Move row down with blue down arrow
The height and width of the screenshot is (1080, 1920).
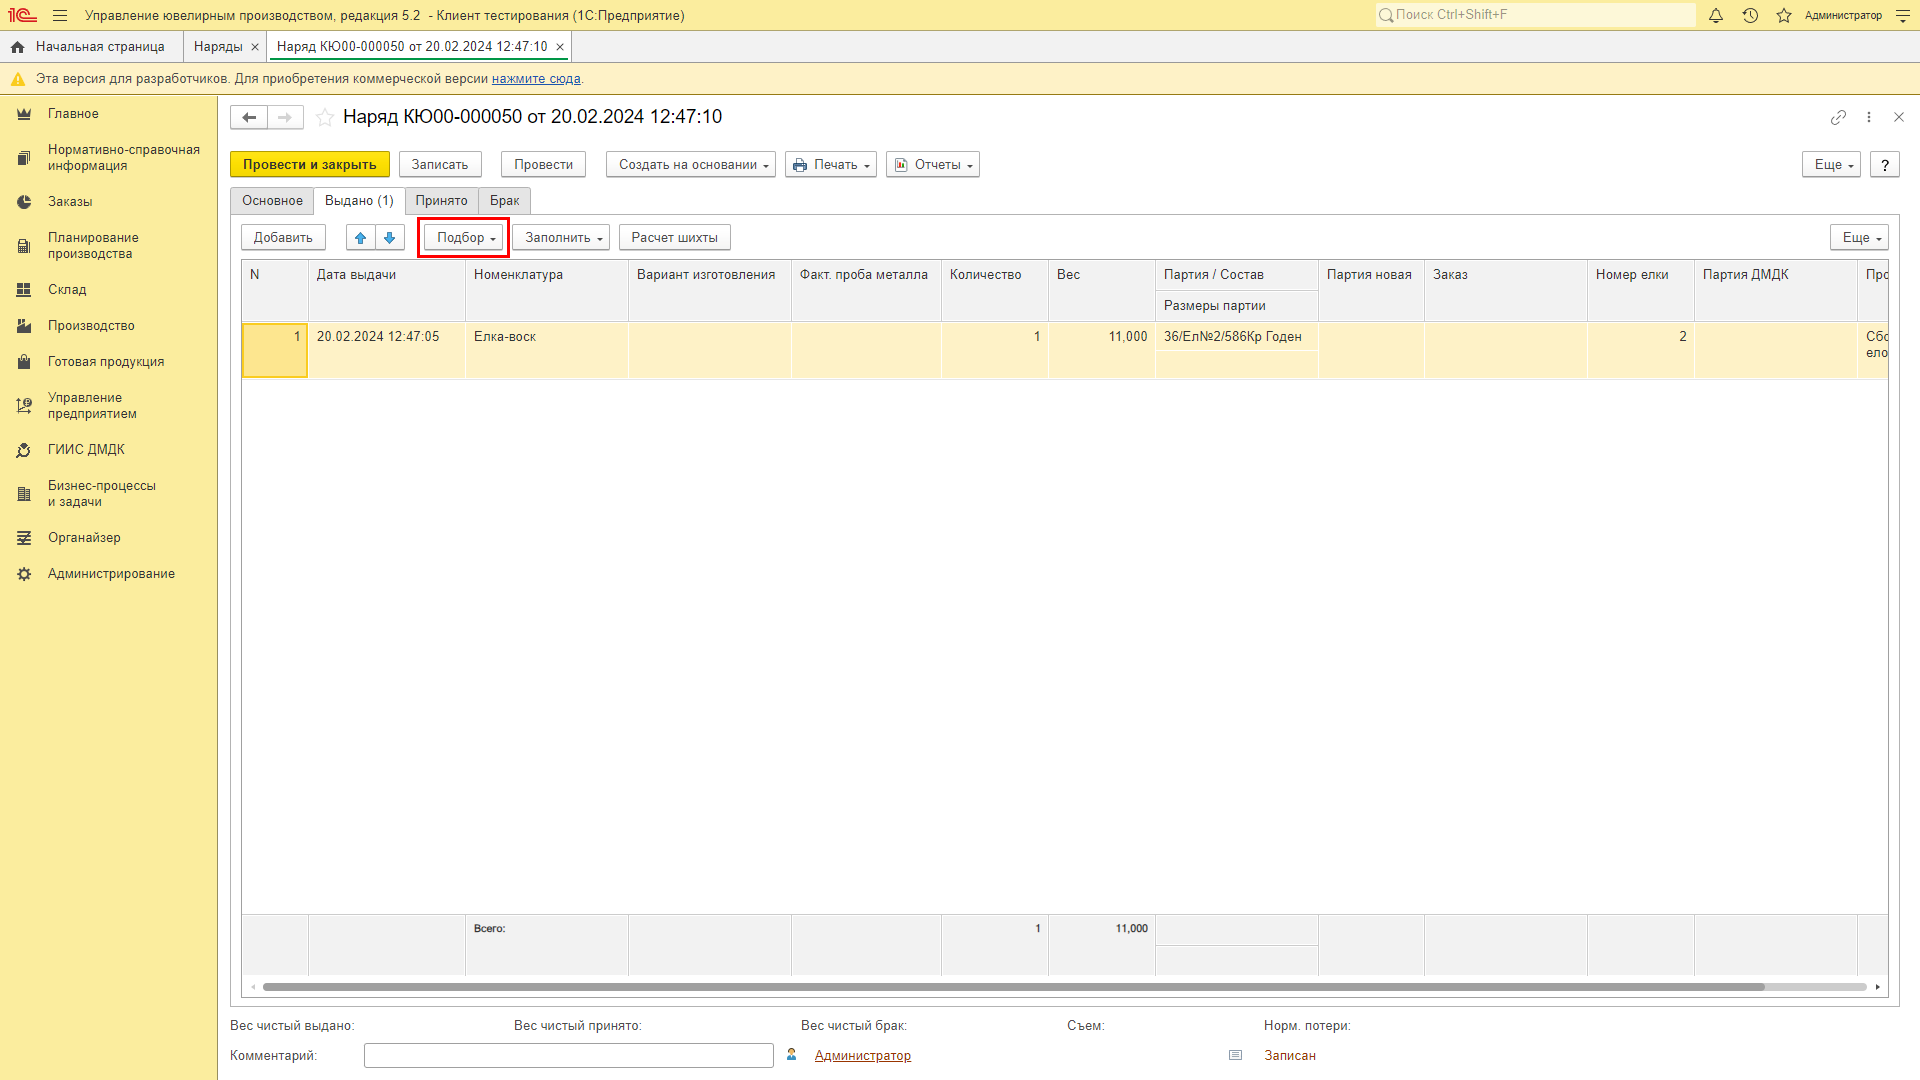pos(390,238)
